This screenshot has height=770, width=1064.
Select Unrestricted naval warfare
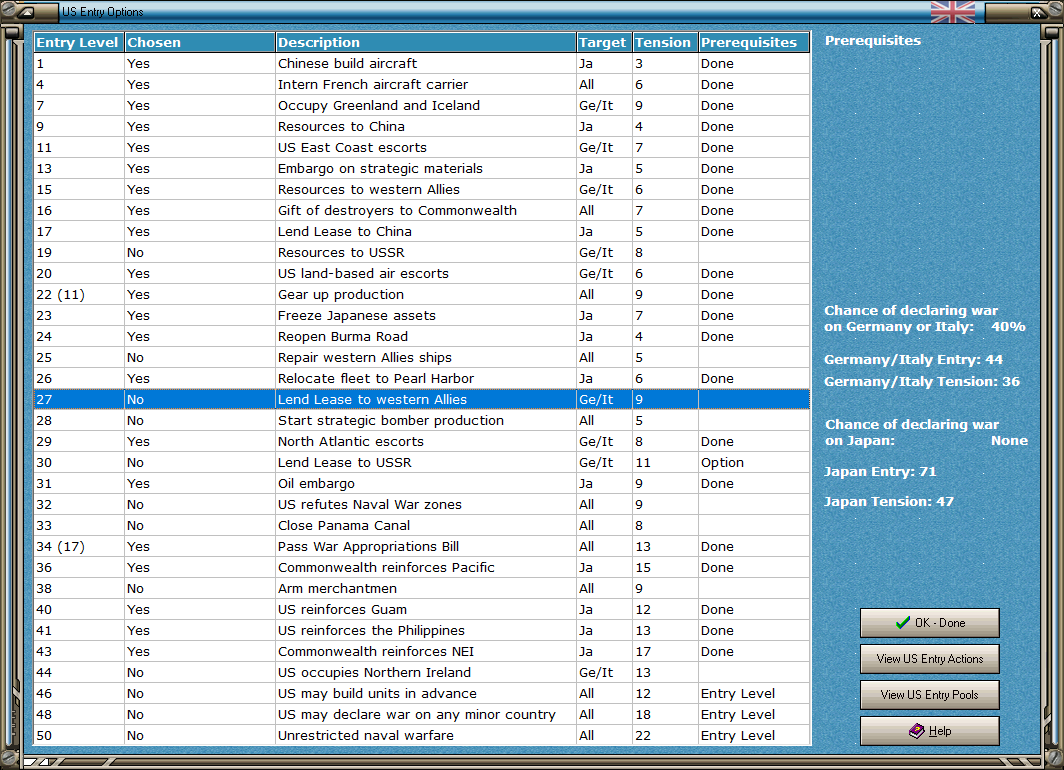pos(421,736)
